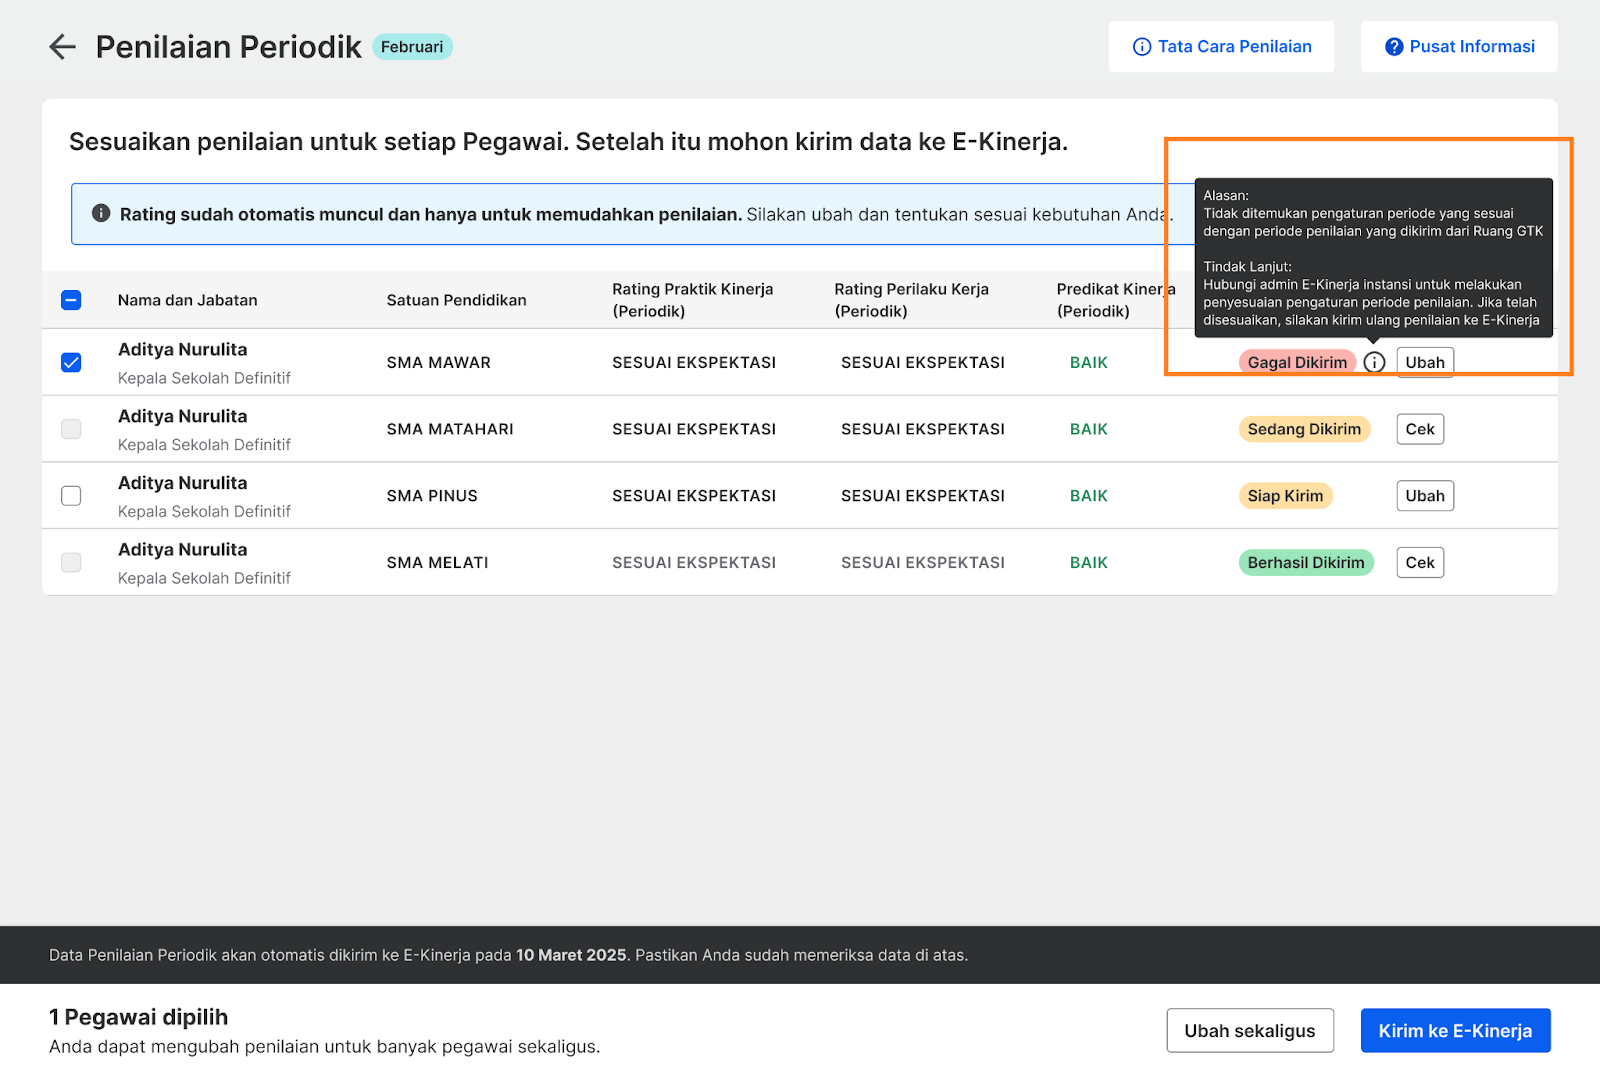Click Ubah button for SMA MAWAR row
This screenshot has height=1077, width=1600.
point(1425,362)
